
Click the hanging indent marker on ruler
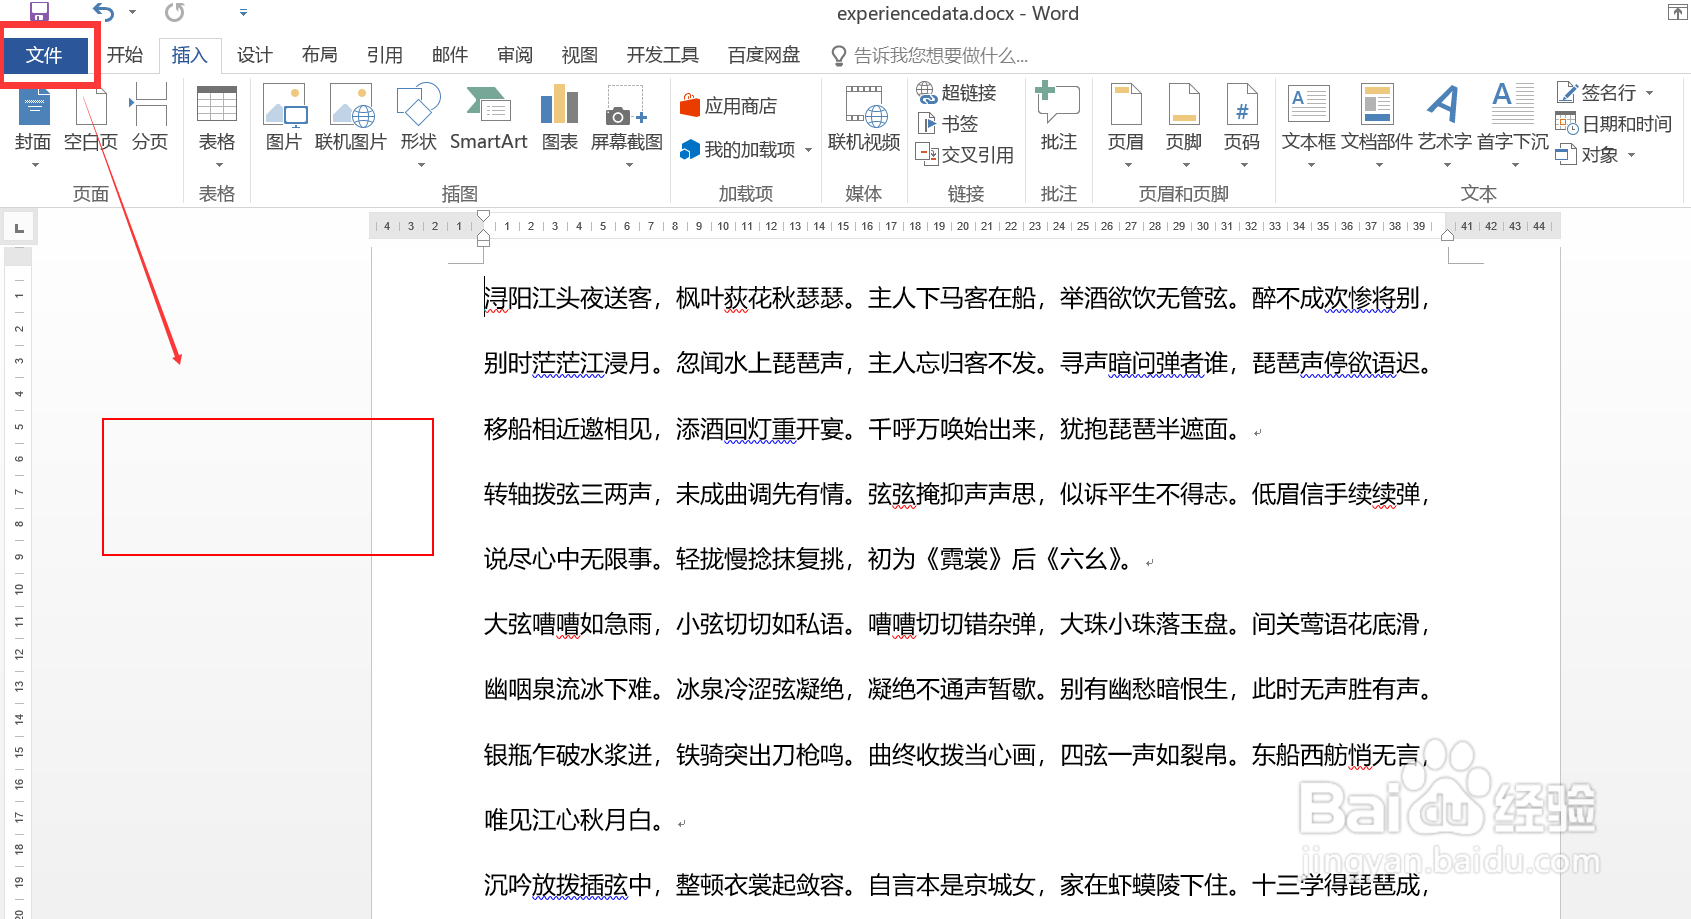pyautogui.click(x=484, y=234)
